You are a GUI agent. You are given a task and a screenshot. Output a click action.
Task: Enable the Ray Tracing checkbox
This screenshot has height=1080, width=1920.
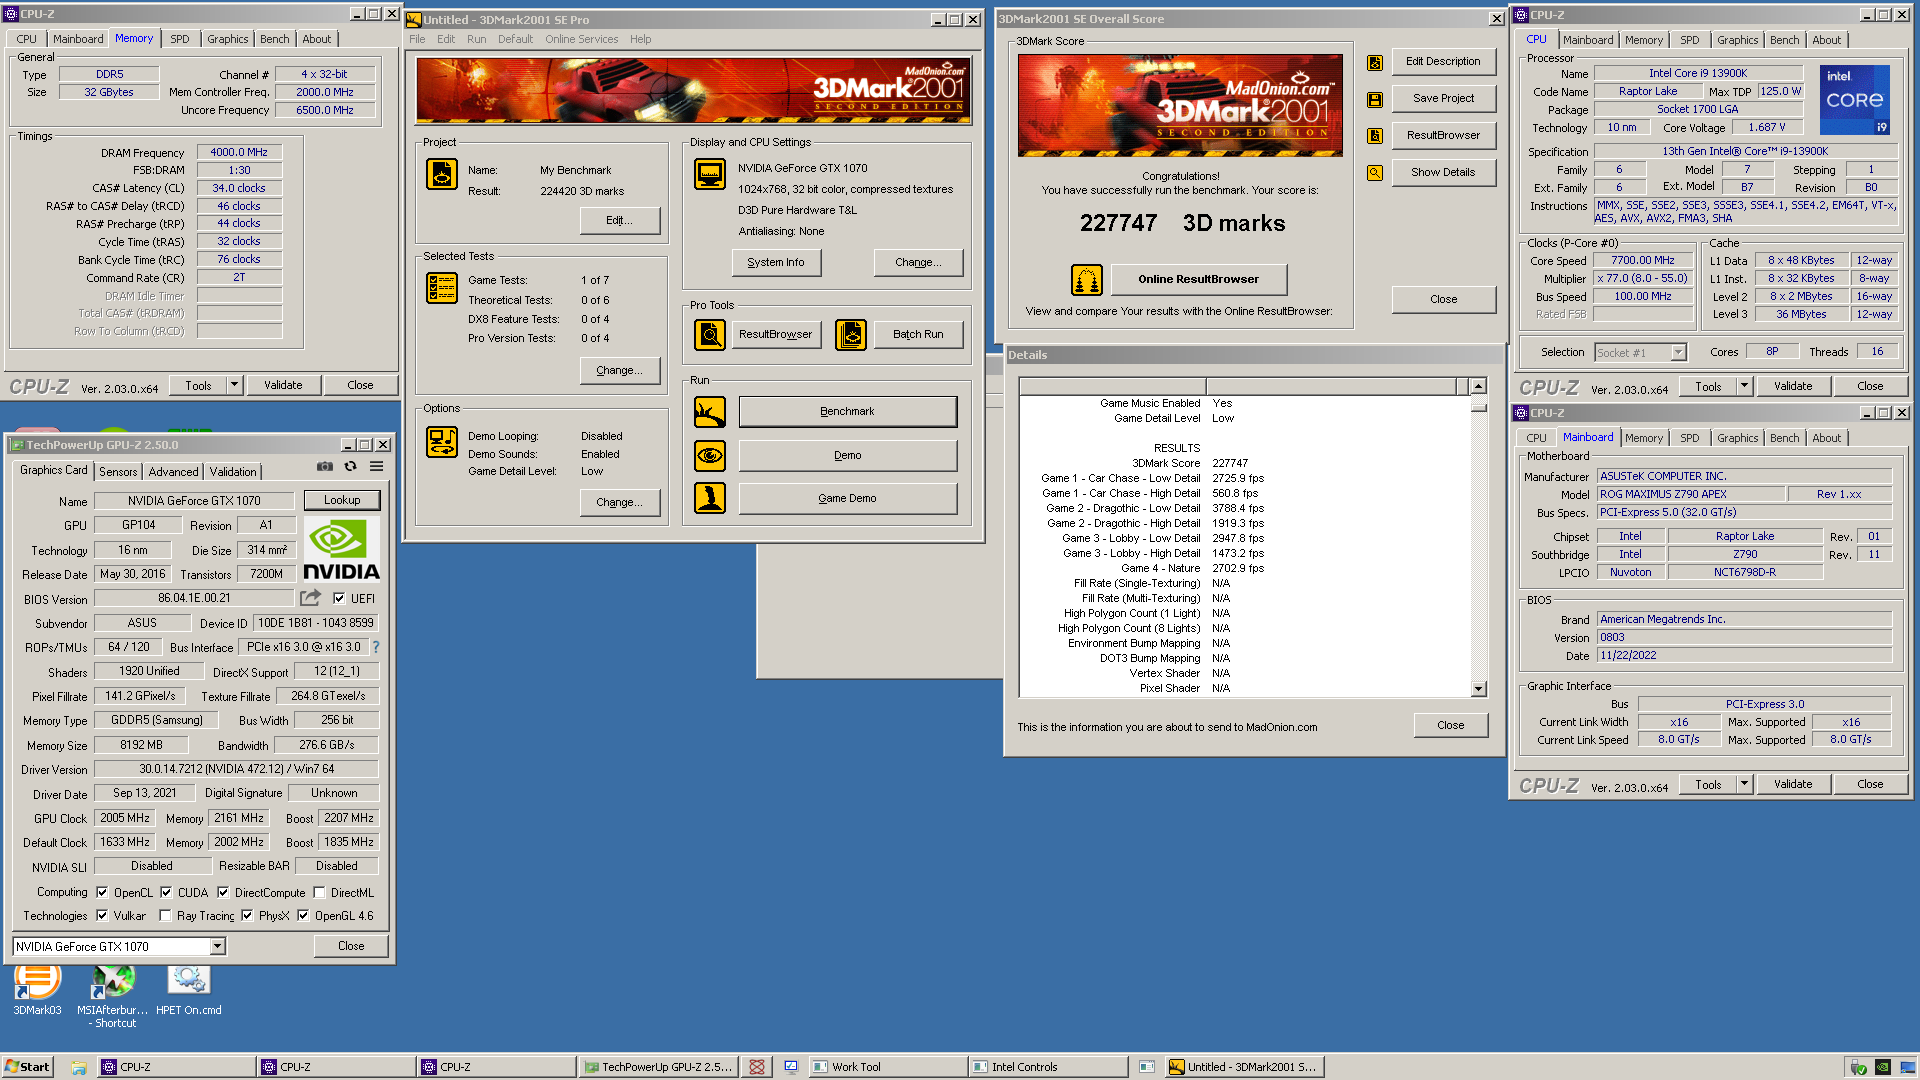click(x=165, y=915)
